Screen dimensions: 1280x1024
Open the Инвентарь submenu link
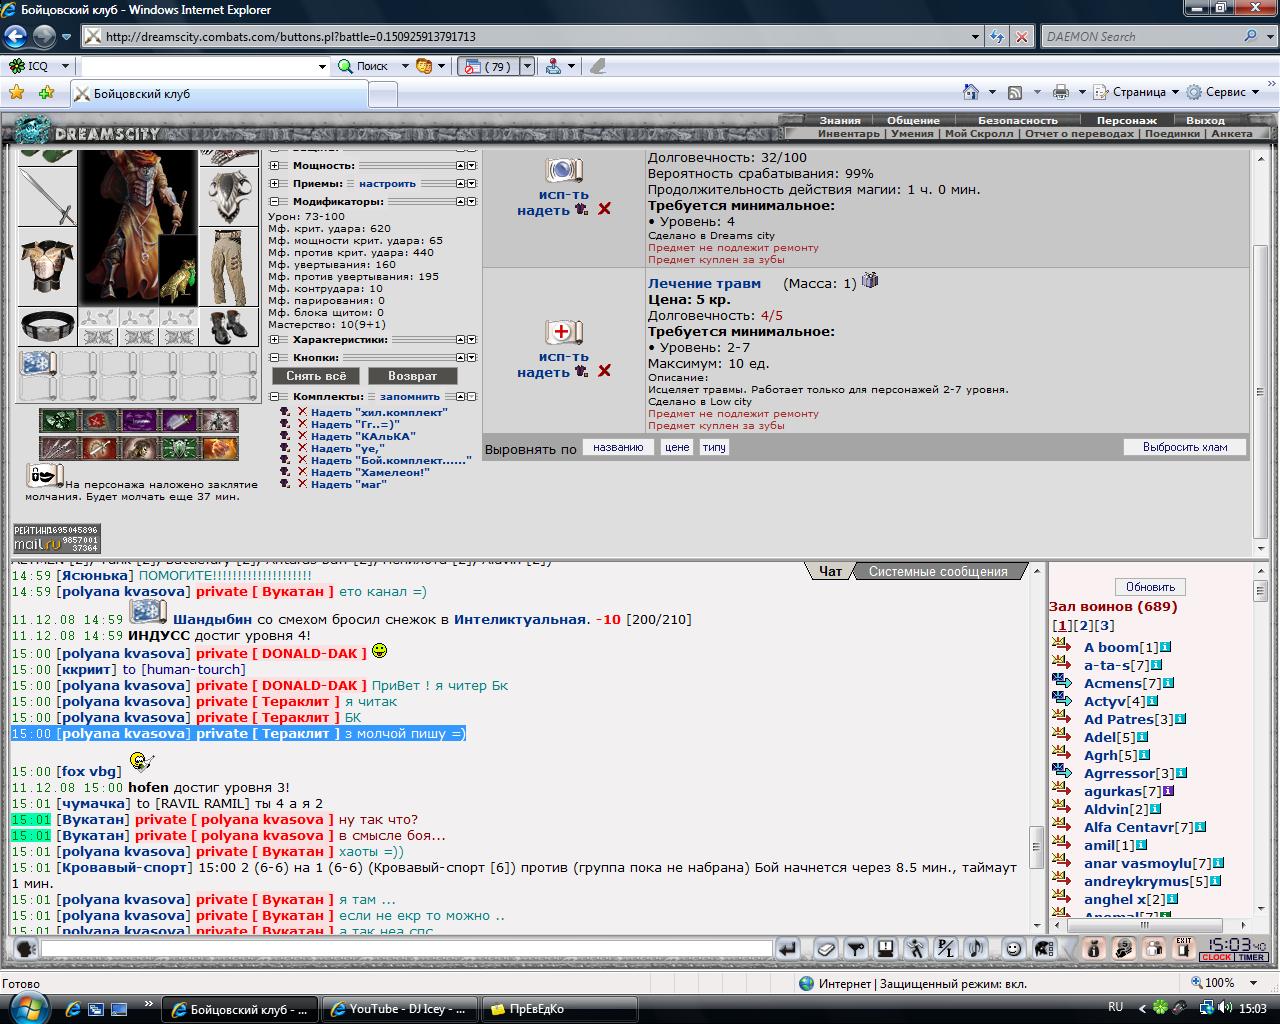848,133
